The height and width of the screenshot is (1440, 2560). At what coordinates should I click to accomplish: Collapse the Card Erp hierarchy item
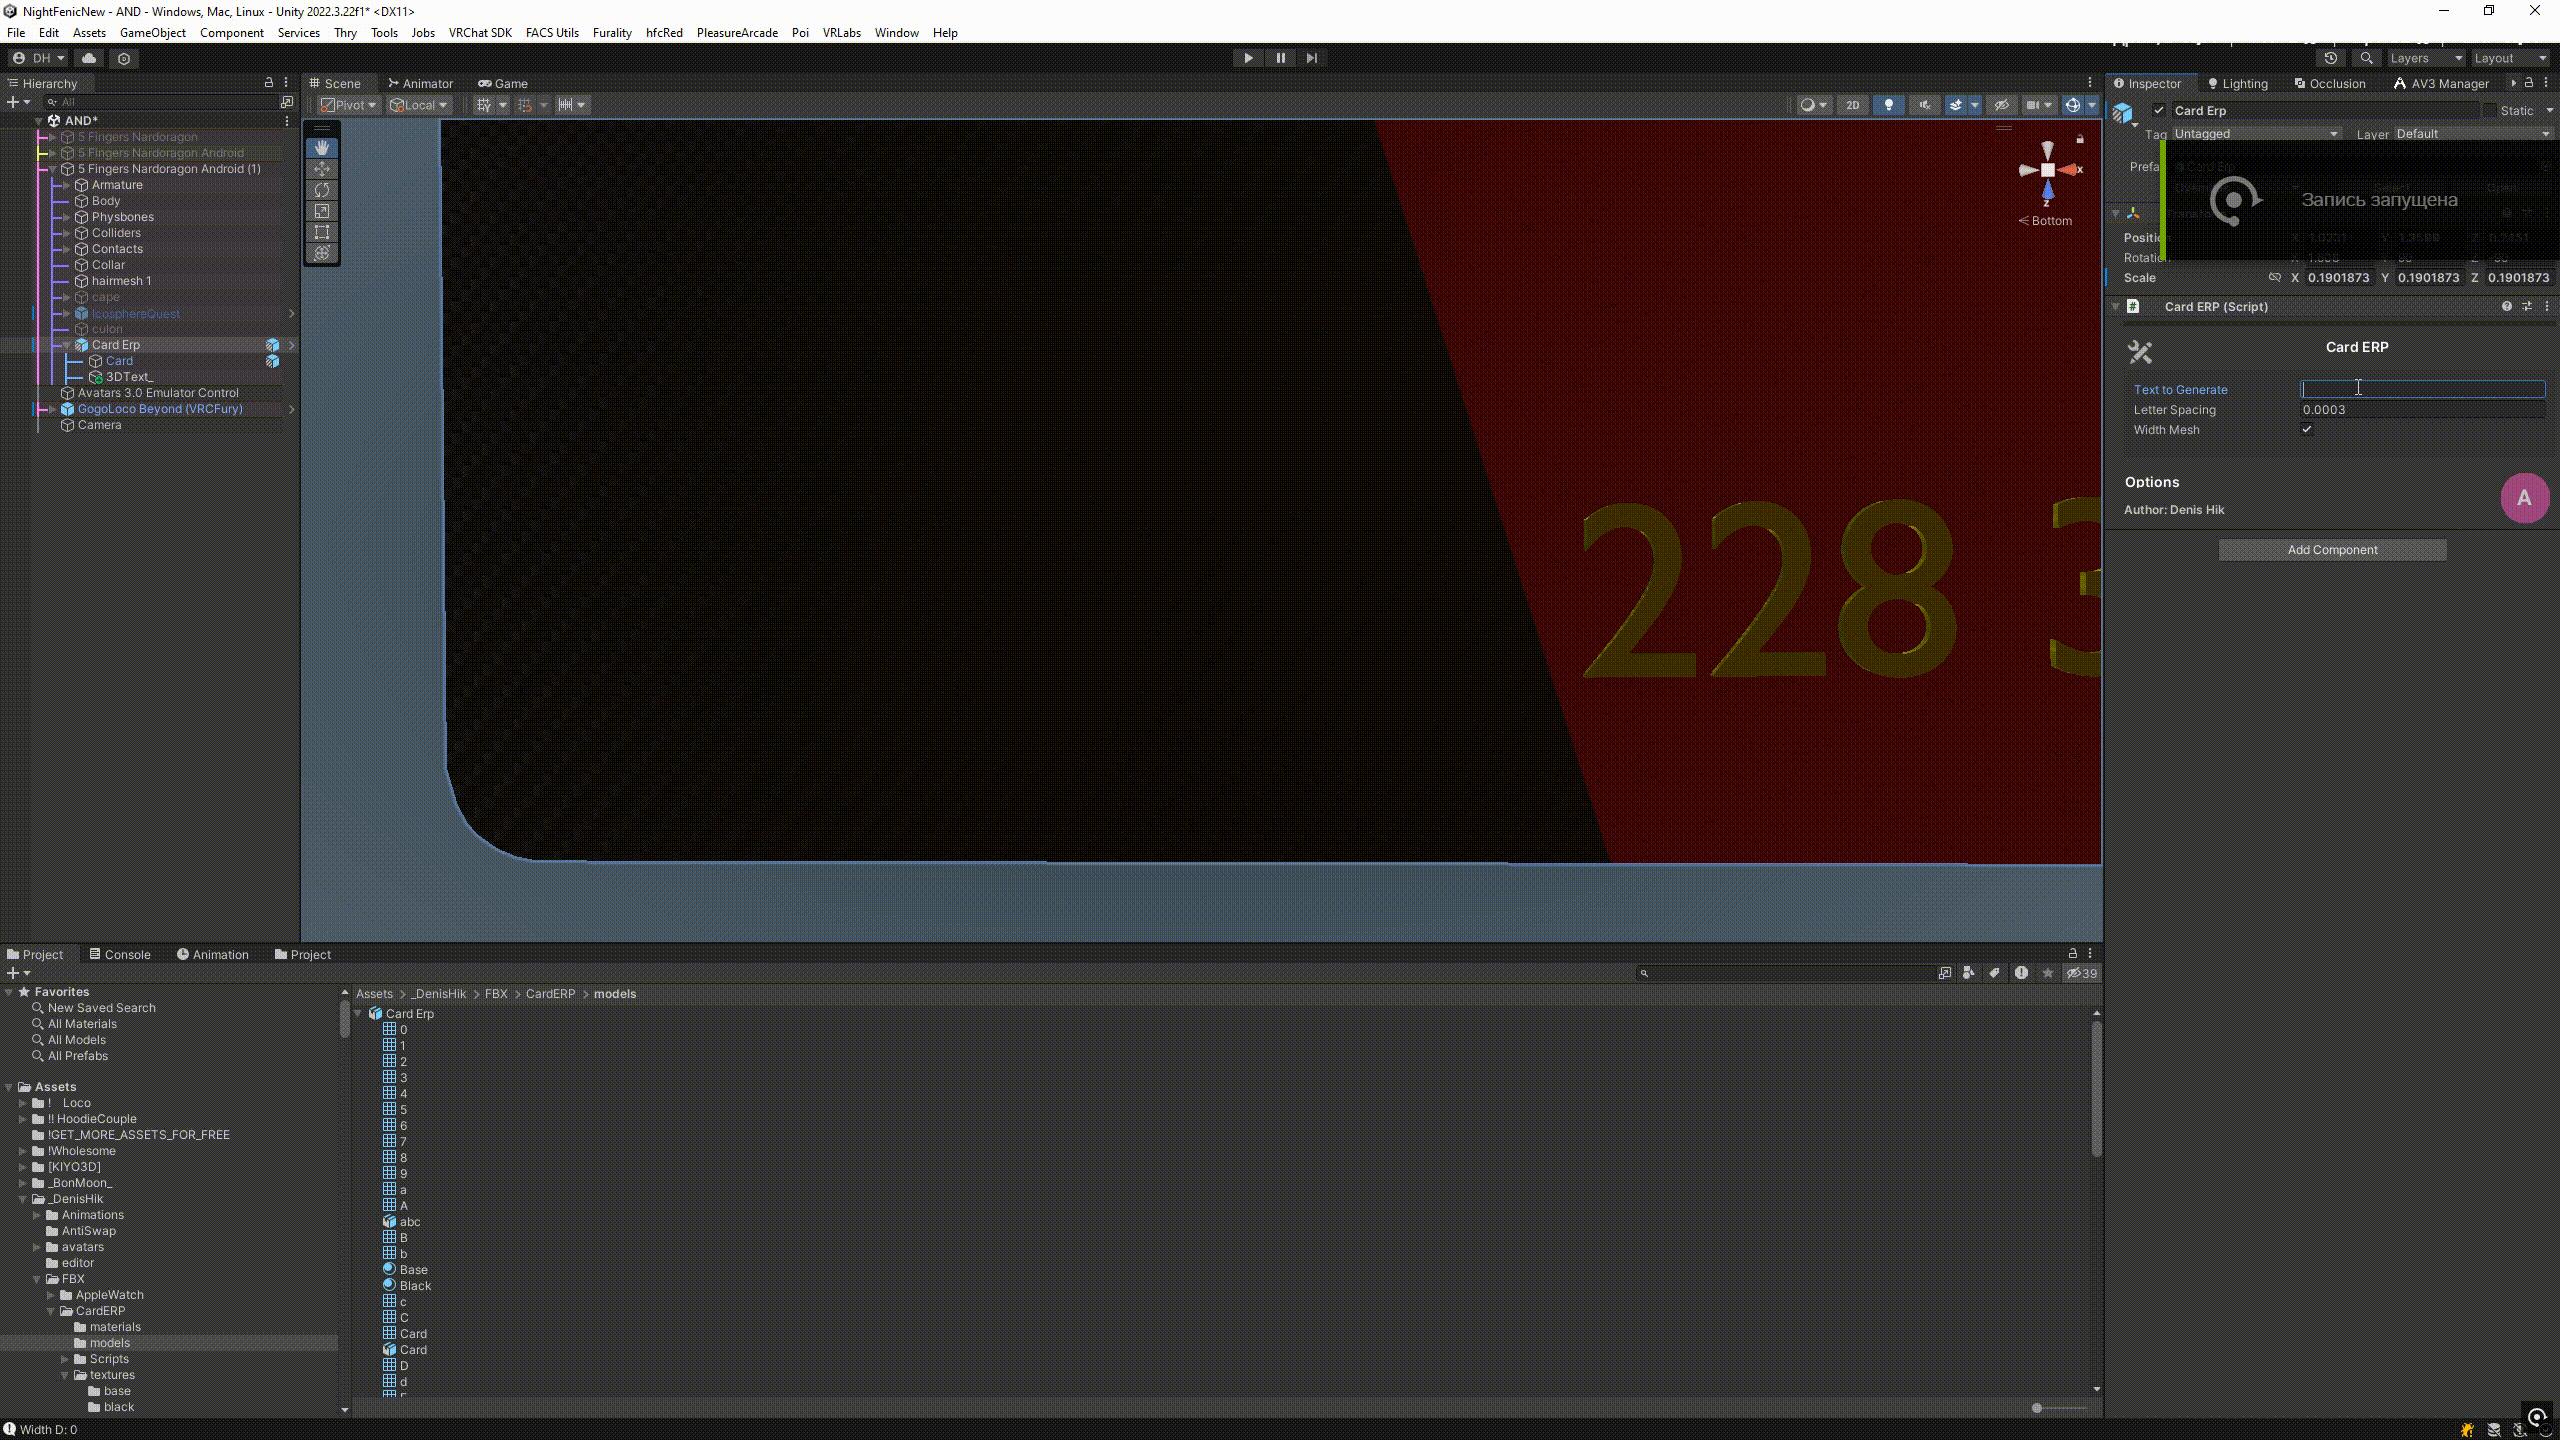point(67,345)
